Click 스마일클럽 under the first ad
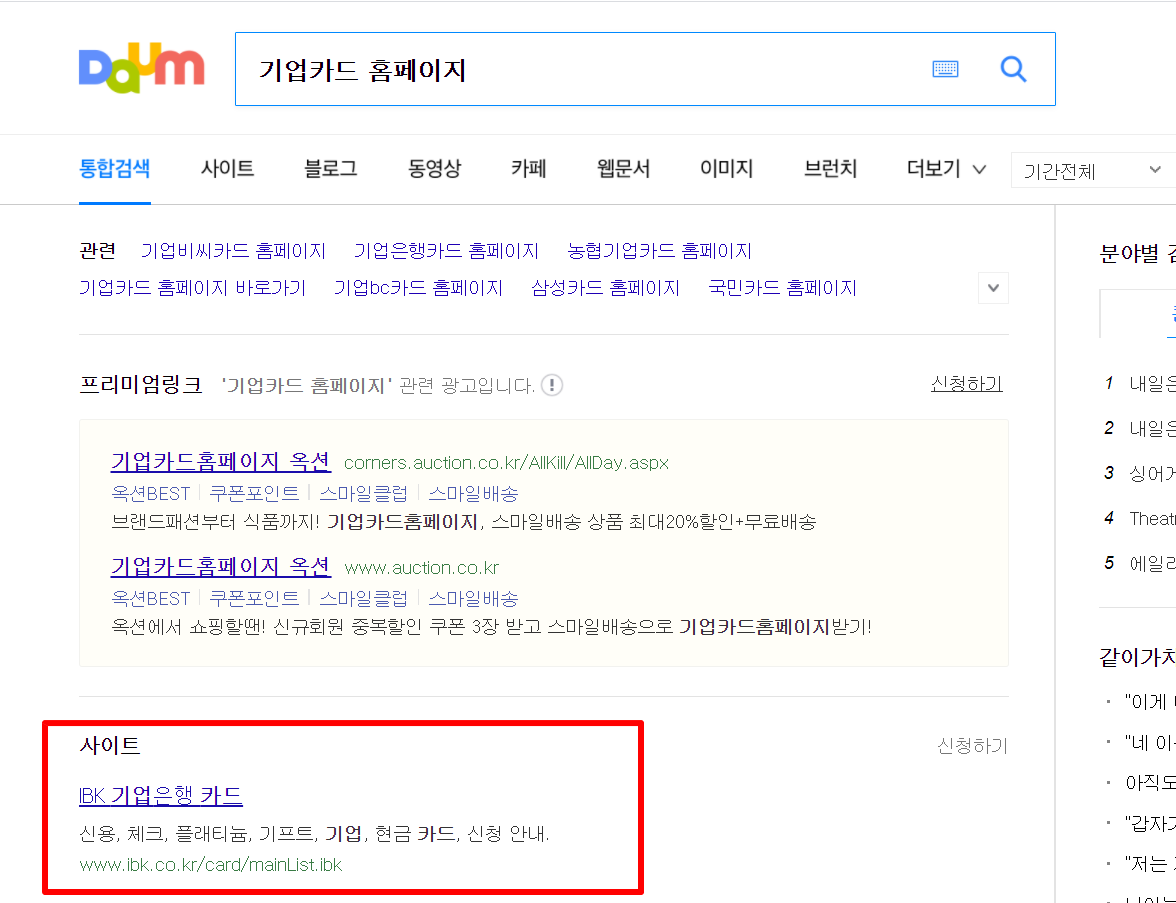Image resolution: width=1176 pixels, height=903 pixels. pyautogui.click(x=364, y=494)
